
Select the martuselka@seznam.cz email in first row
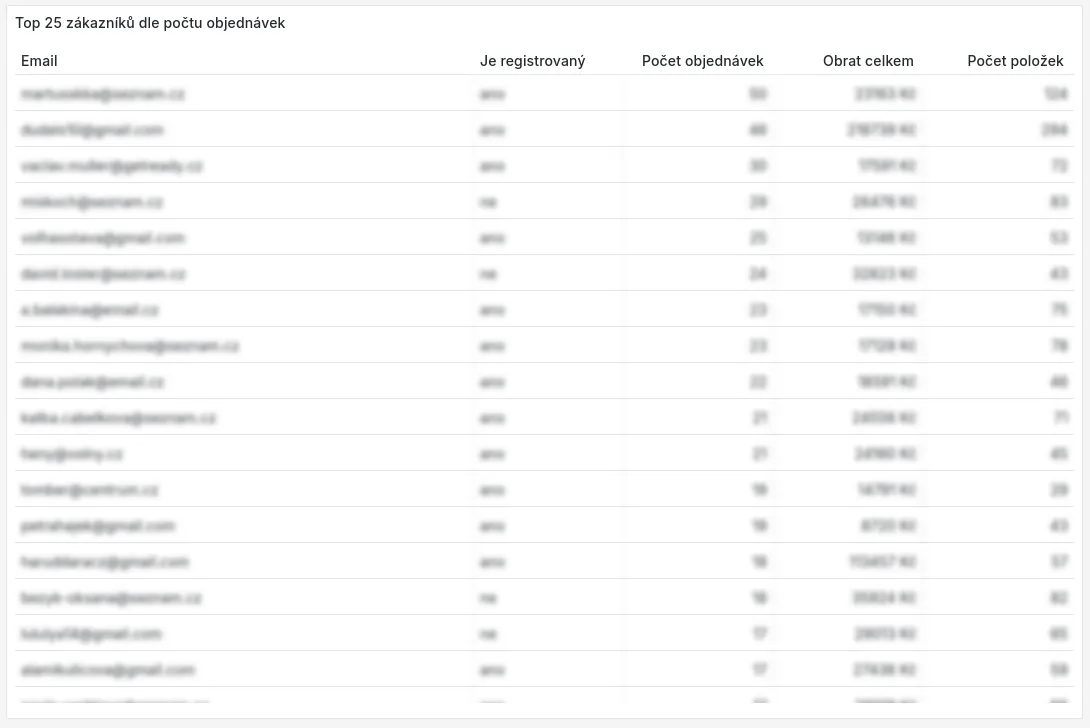102,94
